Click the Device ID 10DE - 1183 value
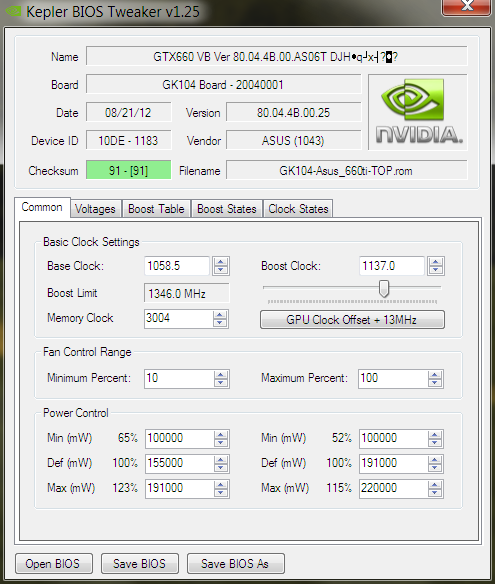The height and width of the screenshot is (584, 495). coord(128,140)
